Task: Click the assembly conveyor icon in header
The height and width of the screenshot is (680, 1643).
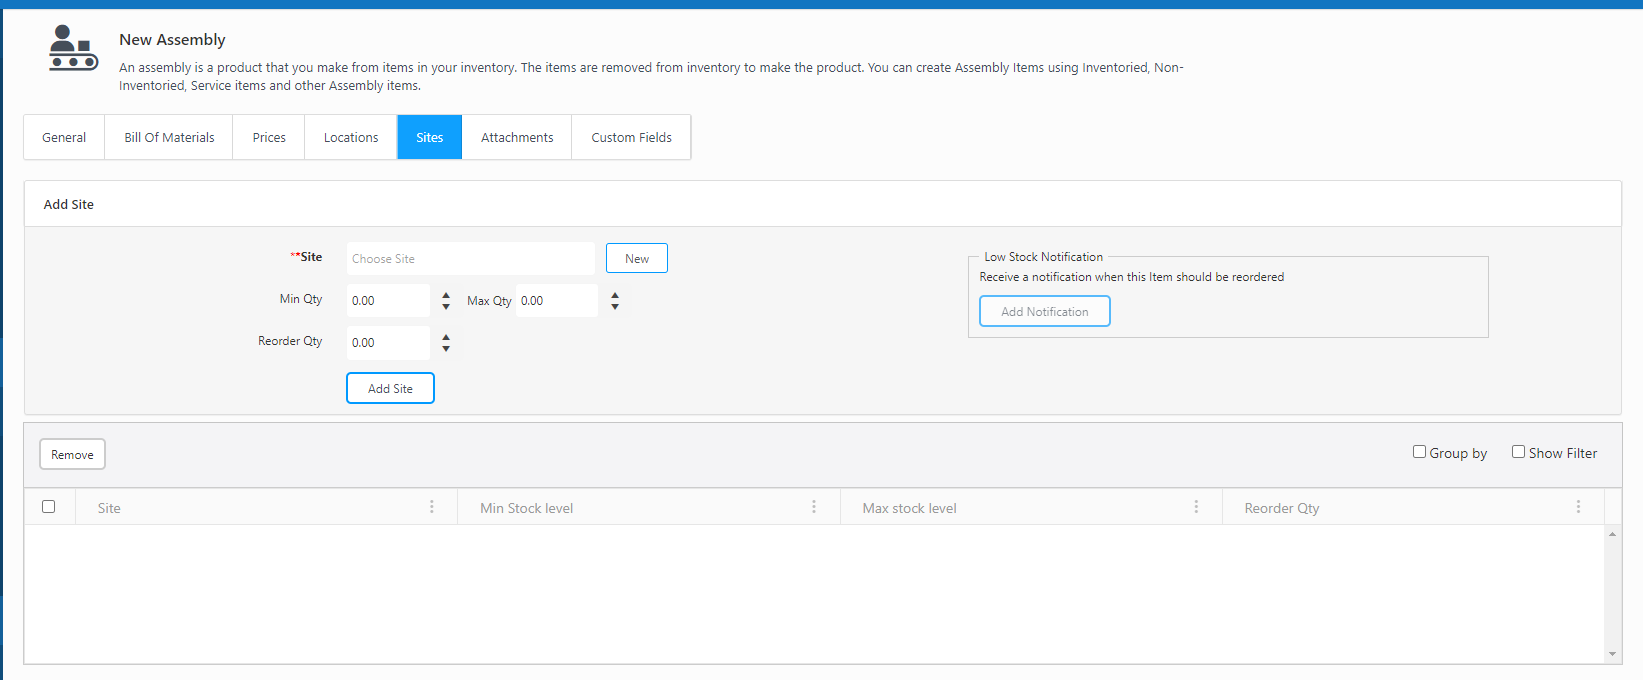Action: pos(73,48)
